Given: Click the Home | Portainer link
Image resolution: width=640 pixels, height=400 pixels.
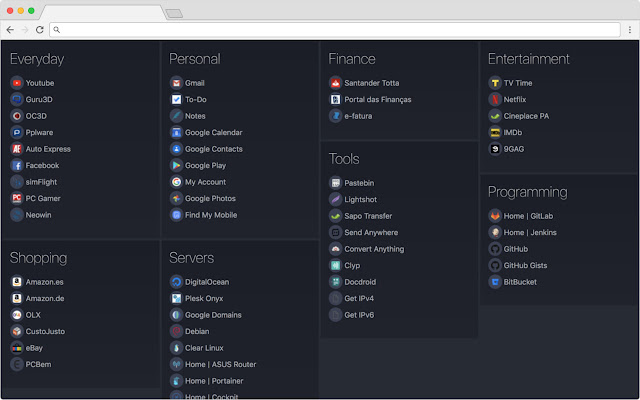Looking at the screenshot, I should tap(214, 381).
